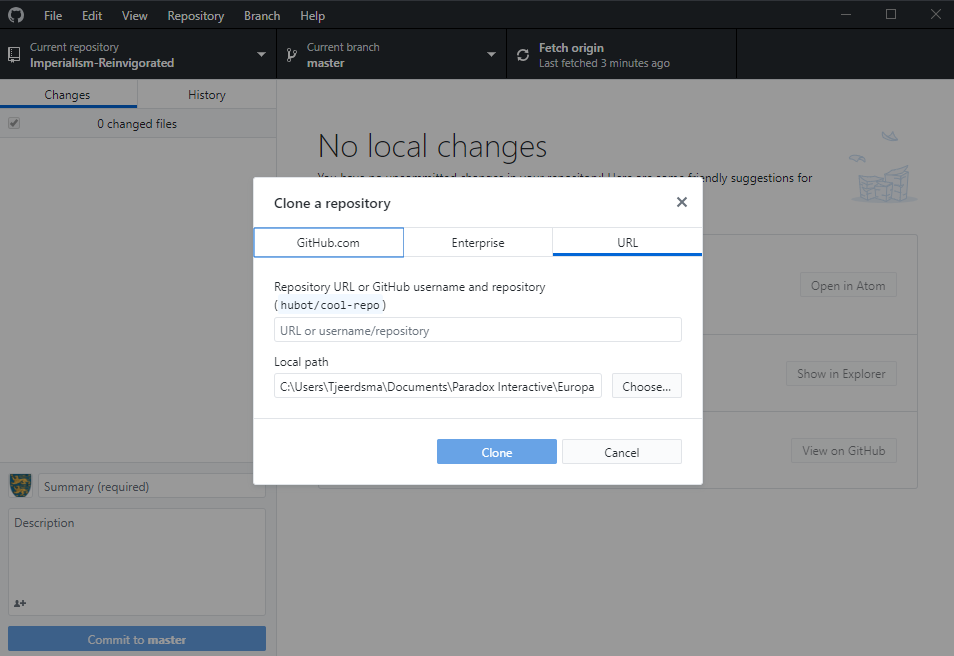Click the add co-authors icon
This screenshot has height=656, width=954.
point(20,603)
